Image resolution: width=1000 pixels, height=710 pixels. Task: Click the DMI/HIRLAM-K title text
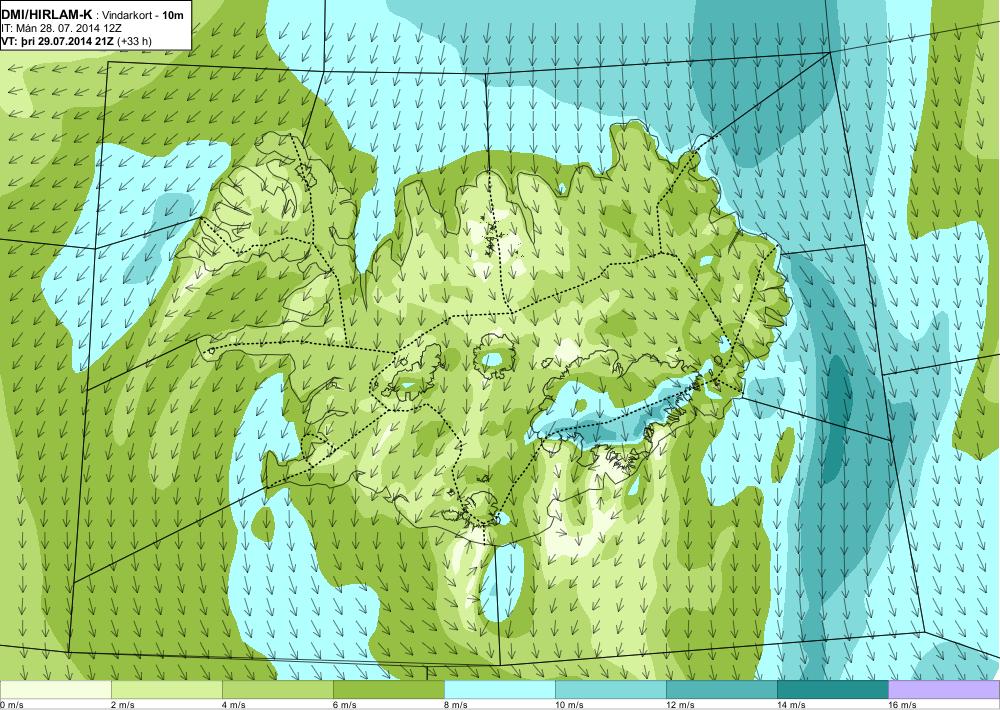click(47, 15)
